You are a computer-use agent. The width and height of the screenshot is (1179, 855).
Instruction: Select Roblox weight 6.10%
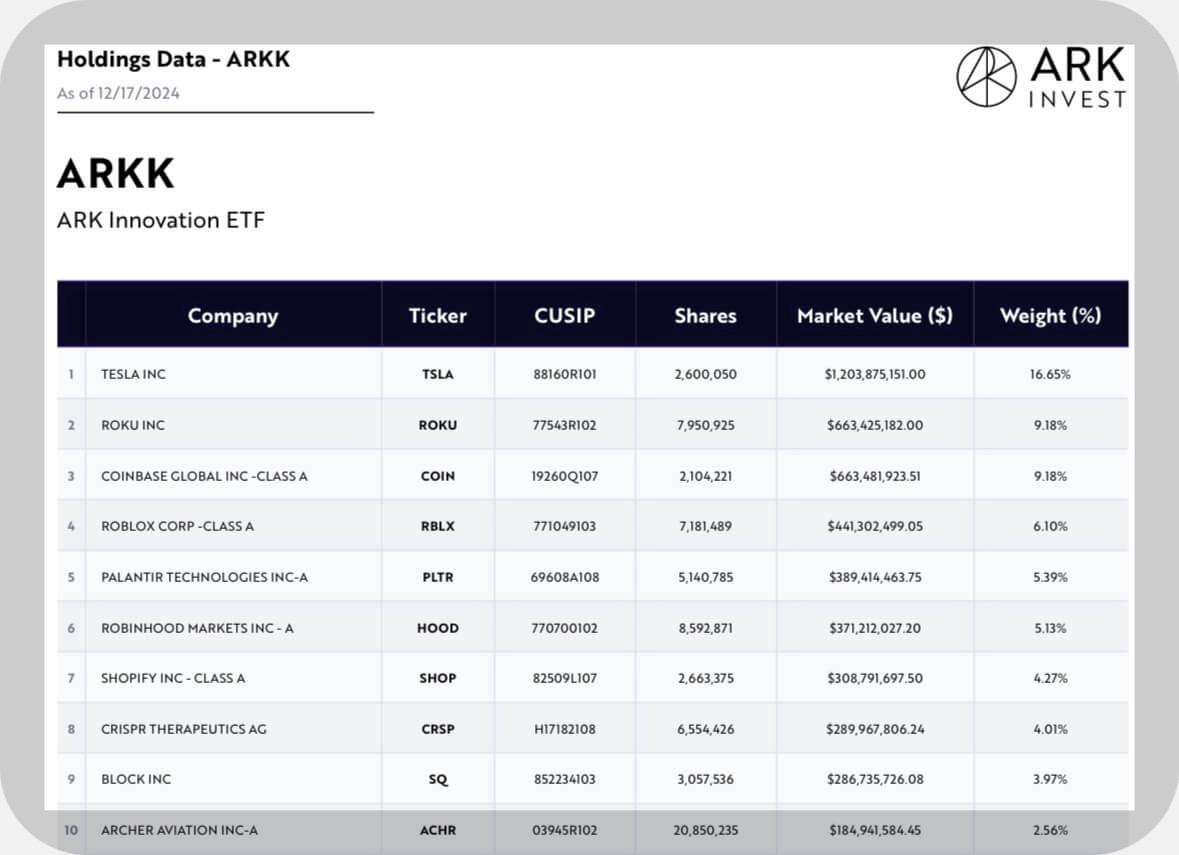(x=1050, y=526)
